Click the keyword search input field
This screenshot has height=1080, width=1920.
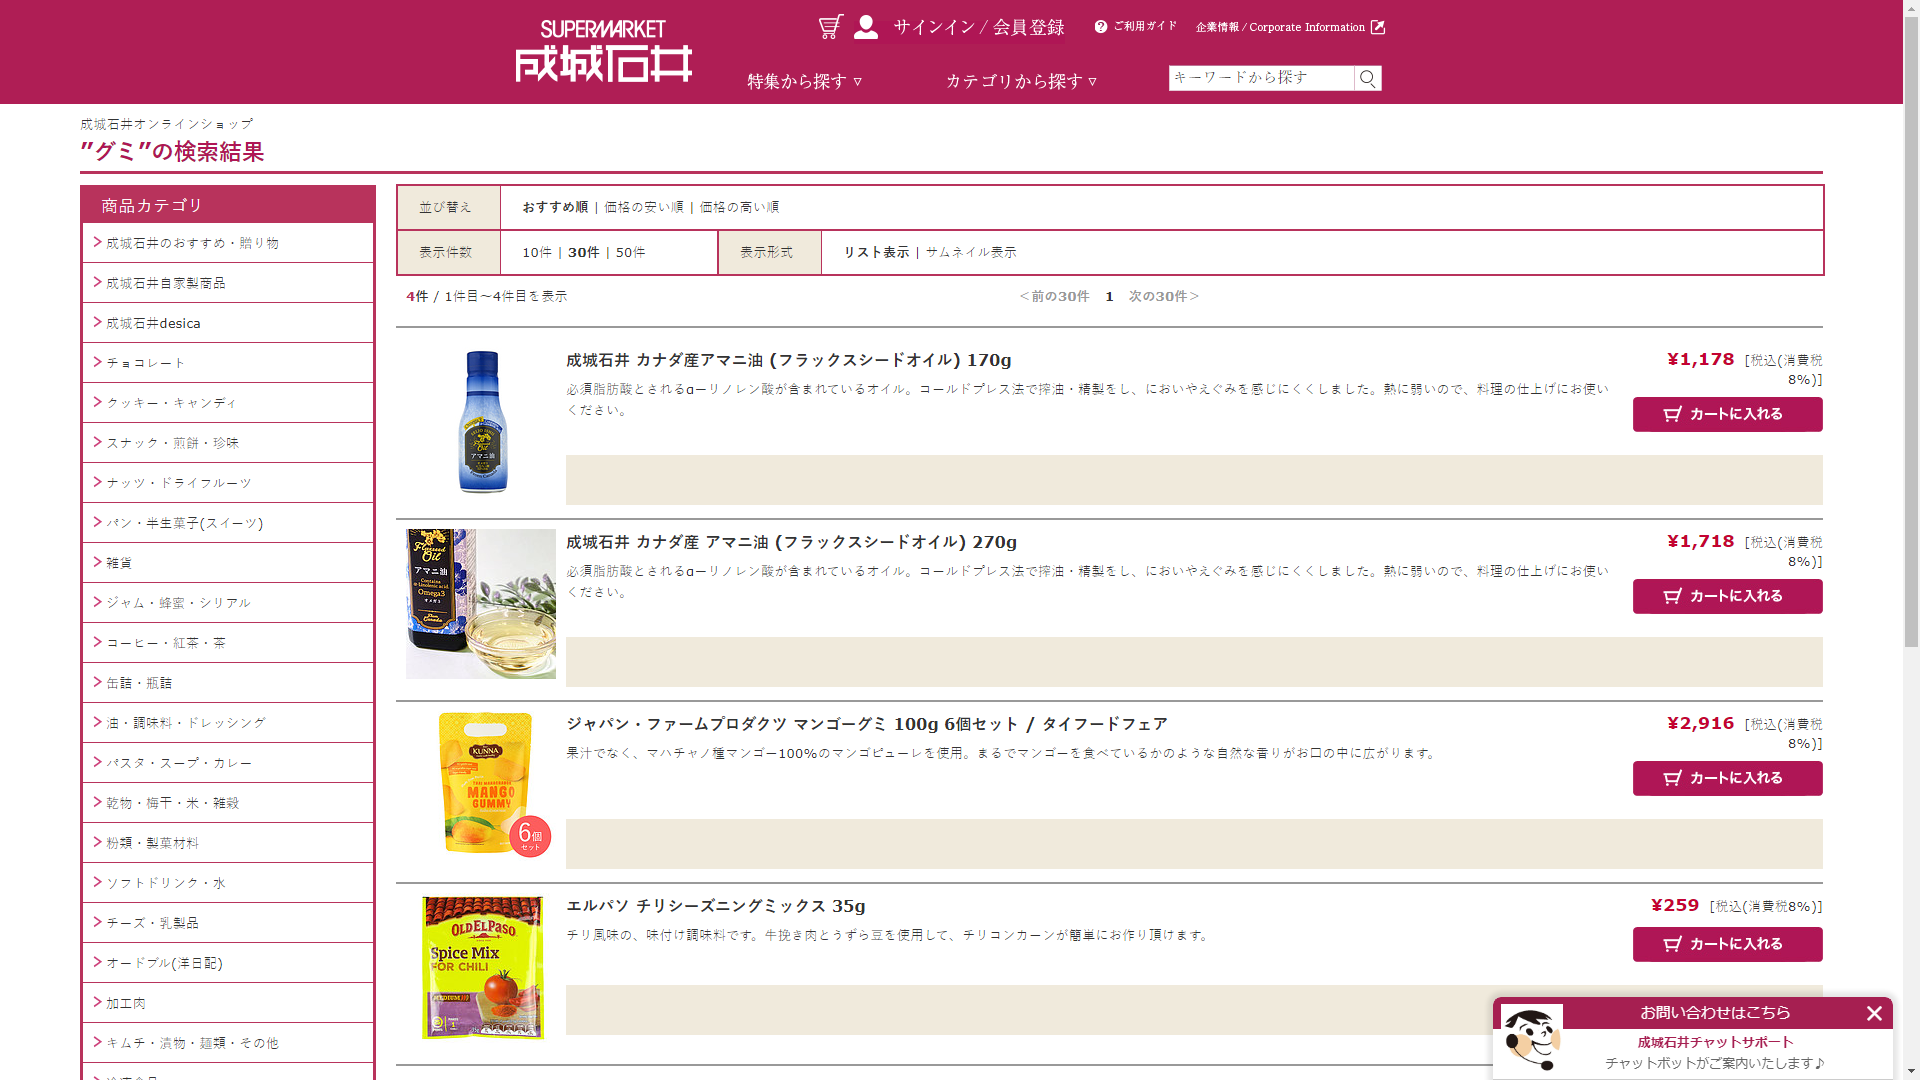click(1260, 78)
